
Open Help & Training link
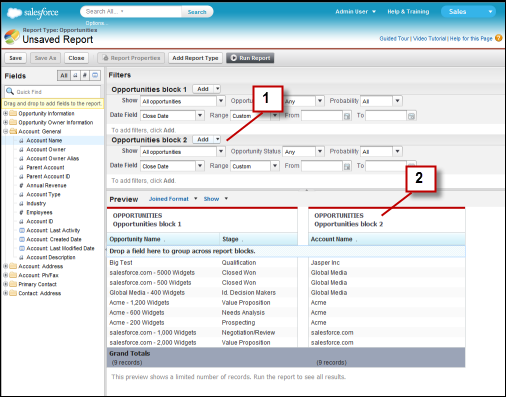pyautogui.click(x=408, y=12)
